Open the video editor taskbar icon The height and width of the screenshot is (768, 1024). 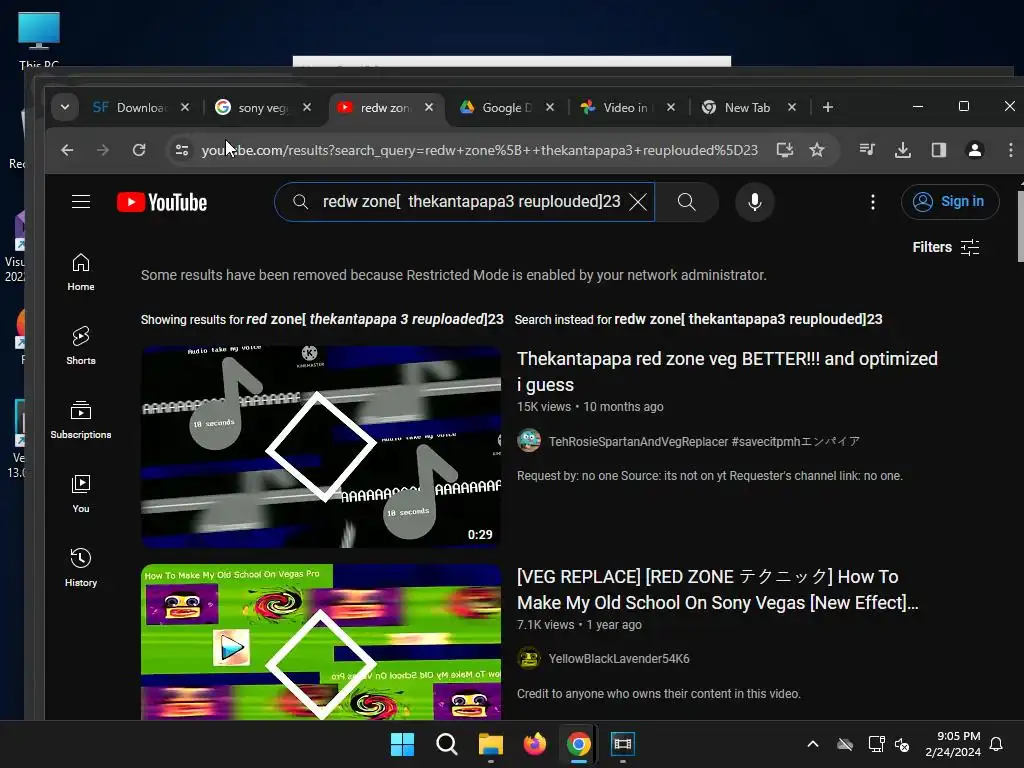[x=622, y=744]
